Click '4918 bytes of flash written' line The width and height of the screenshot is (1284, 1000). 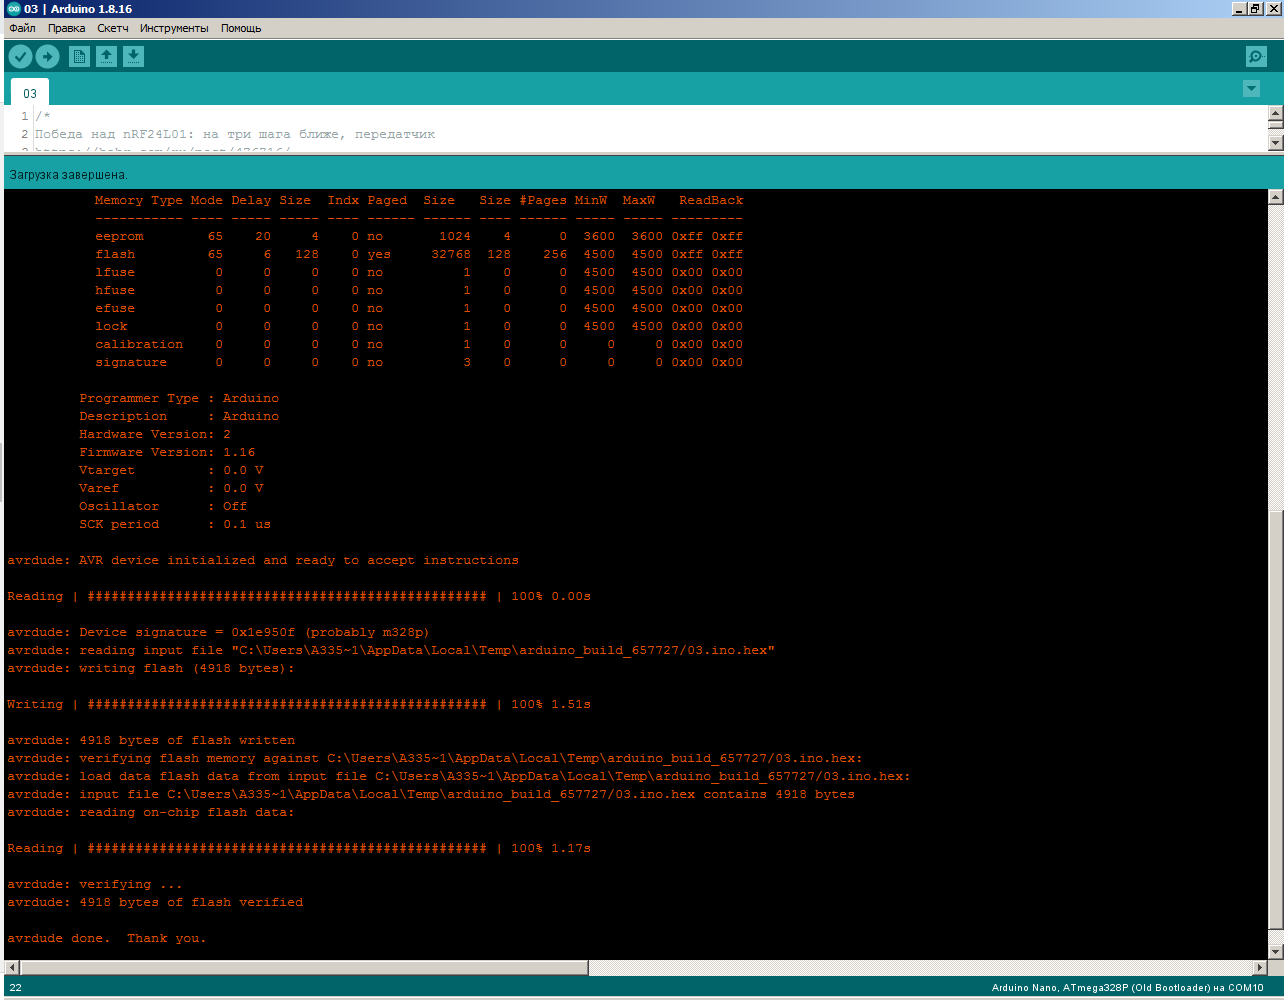tap(151, 740)
